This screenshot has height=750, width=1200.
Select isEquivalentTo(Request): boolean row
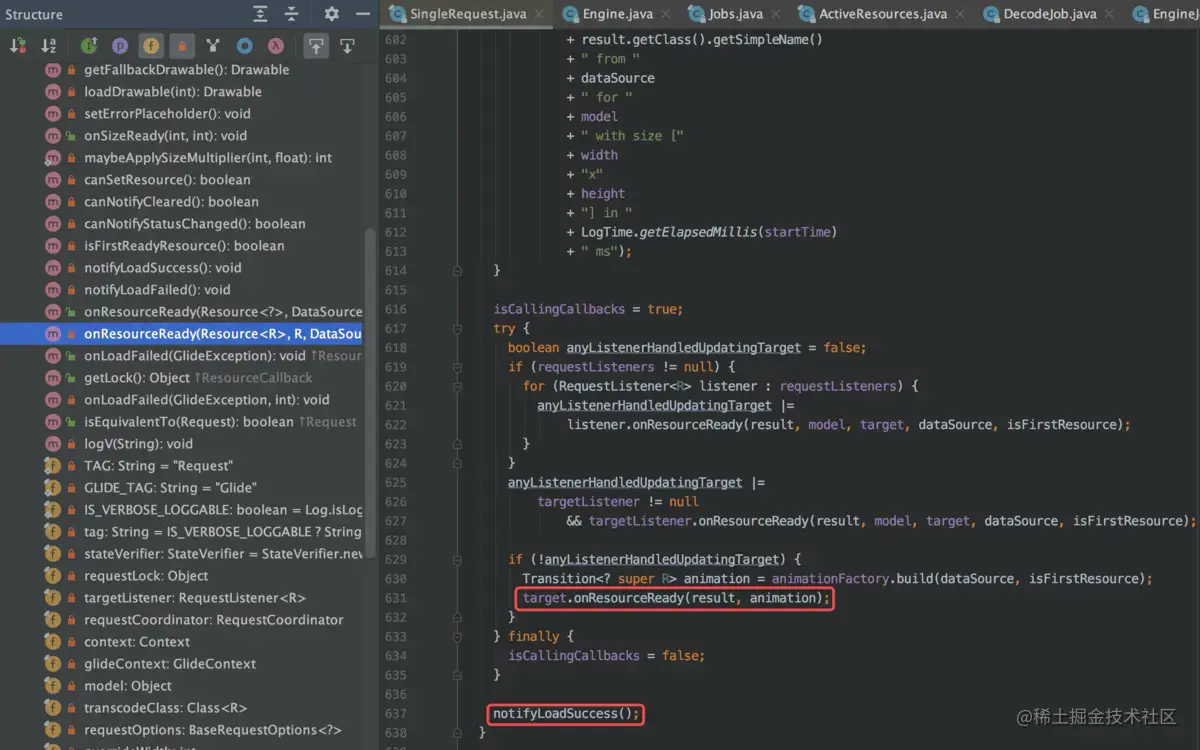pyautogui.click(x=220, y=422)
